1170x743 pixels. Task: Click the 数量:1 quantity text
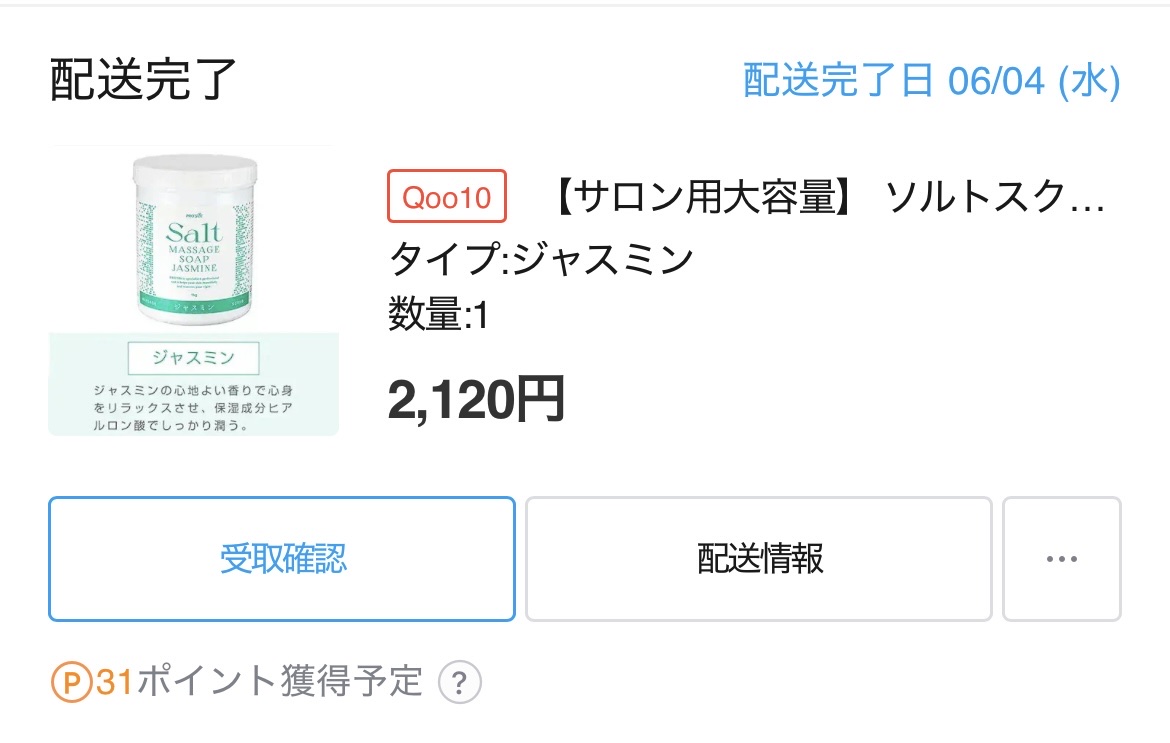click(x=437, y=315)
